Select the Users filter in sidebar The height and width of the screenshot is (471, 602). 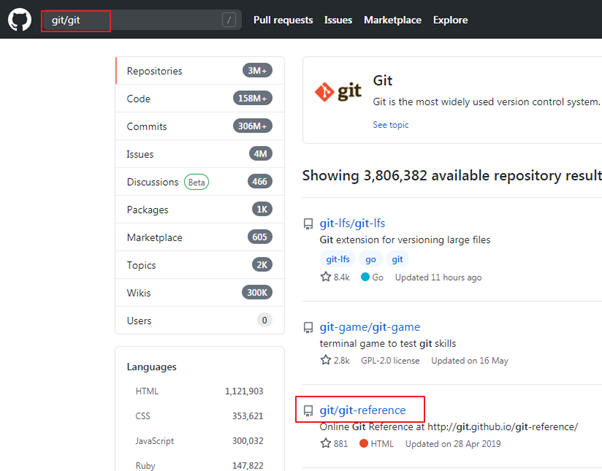click(x=200, y=320)
